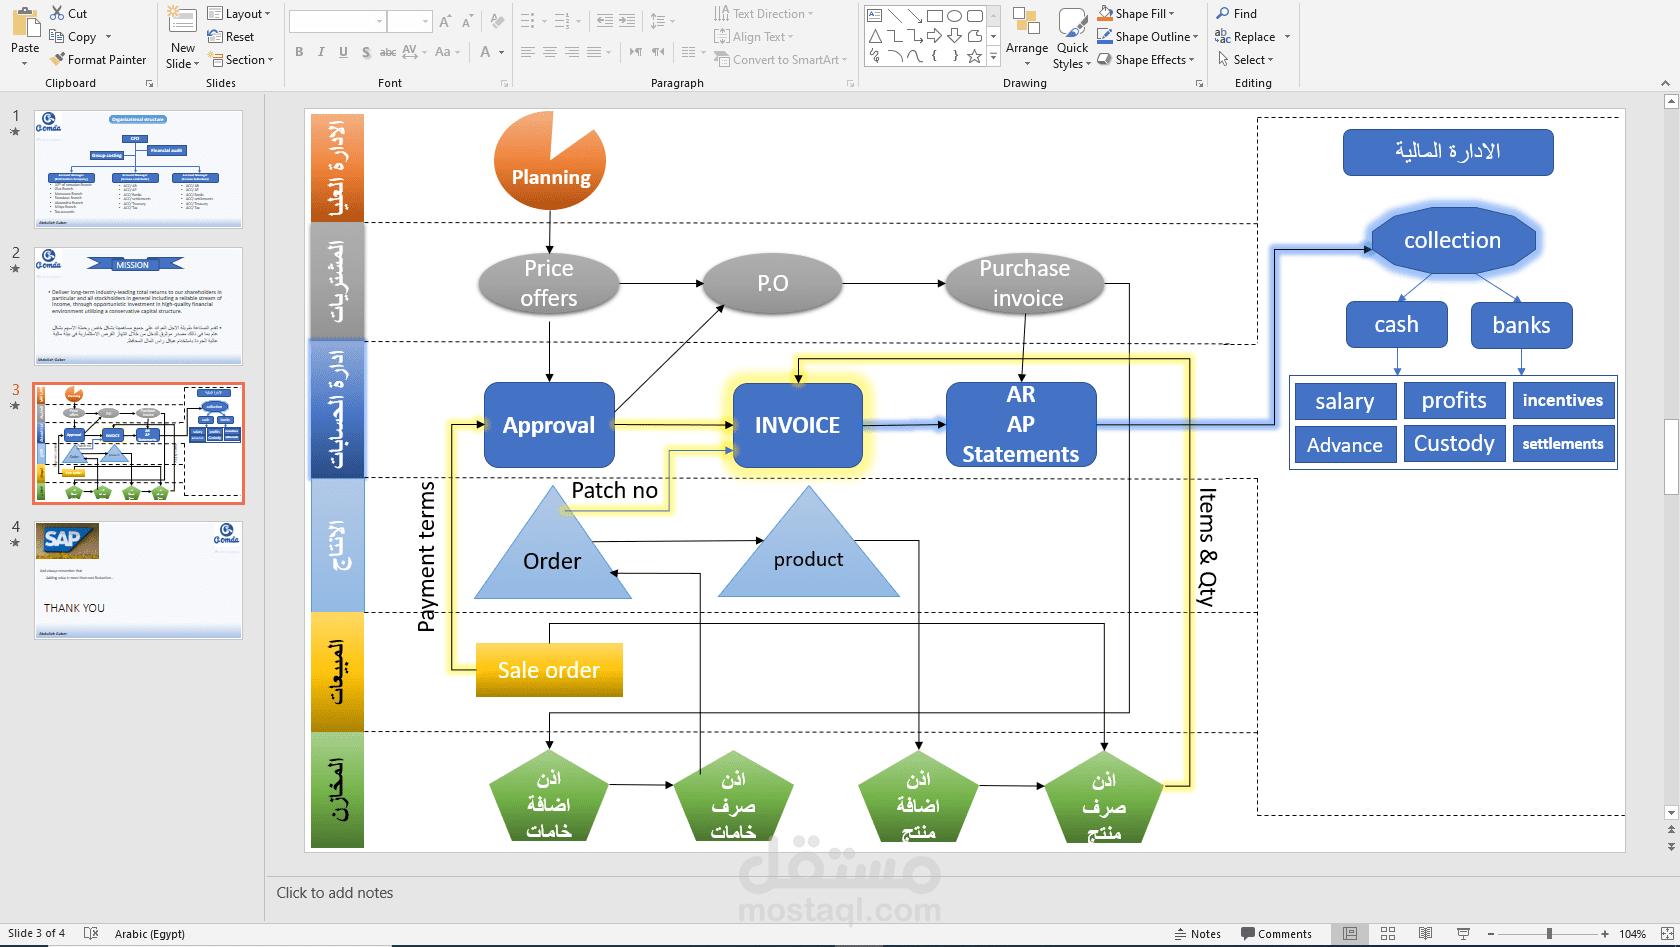Screen dimensions: 1680x947
Task: Switch to Reading View
Action: pos(1425,934)
